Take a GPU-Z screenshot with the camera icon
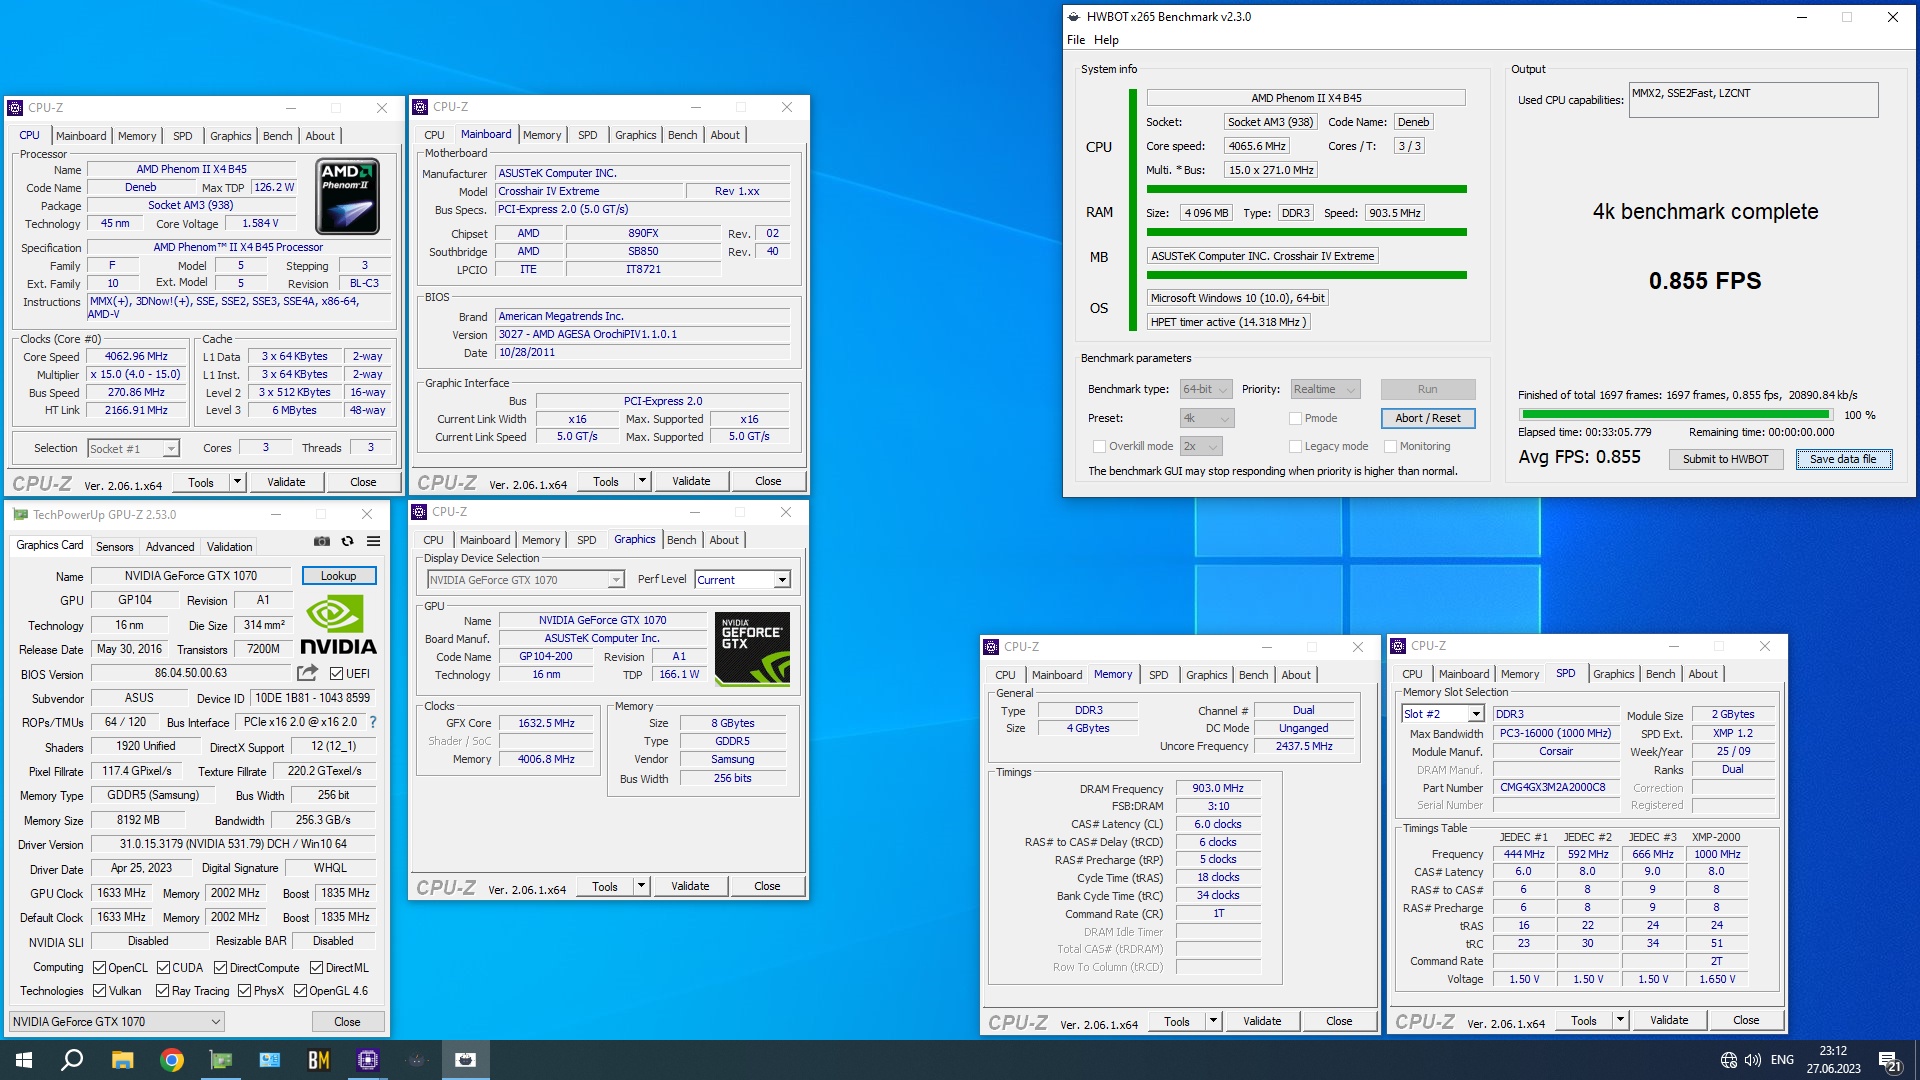This screenshot has width=1920, height=1080. 322,541
